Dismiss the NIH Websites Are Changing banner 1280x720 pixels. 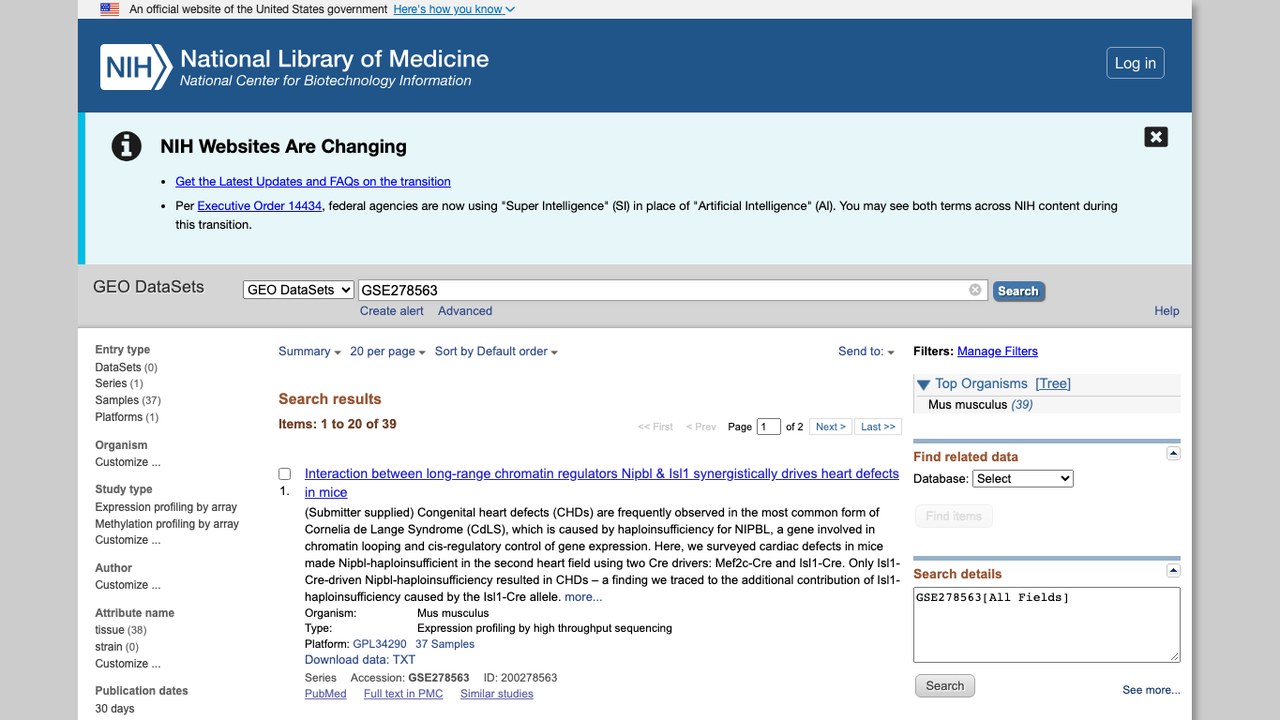click(x=1156, y=137)
